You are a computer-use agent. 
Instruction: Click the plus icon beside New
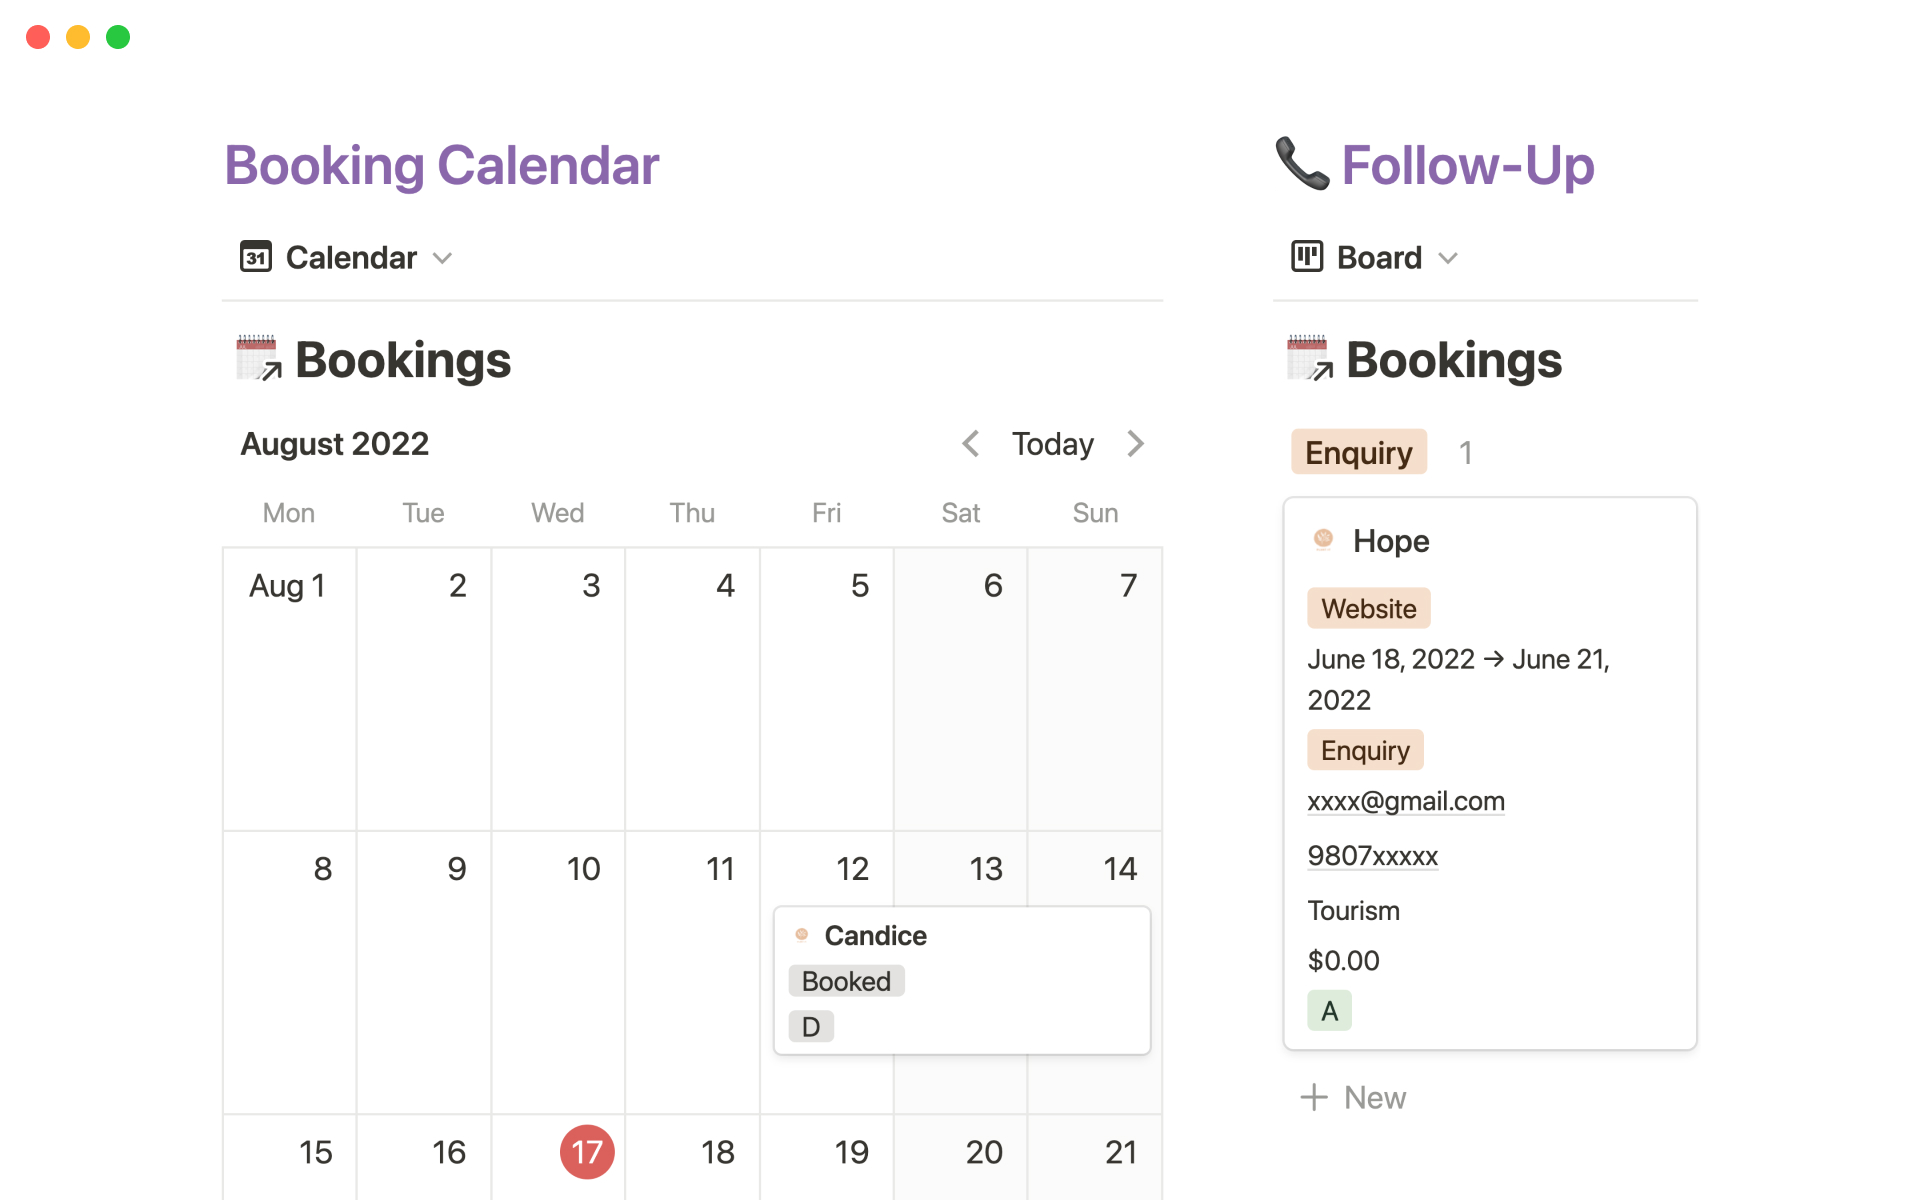click(1314, 1097)
